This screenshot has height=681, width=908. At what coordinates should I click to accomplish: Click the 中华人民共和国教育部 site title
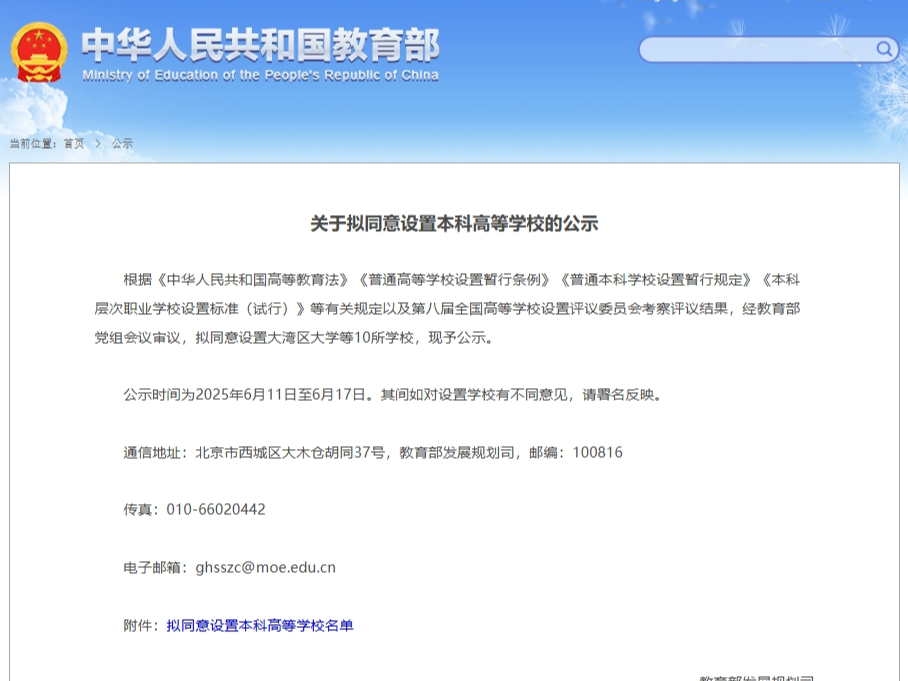tap(260, 45)
